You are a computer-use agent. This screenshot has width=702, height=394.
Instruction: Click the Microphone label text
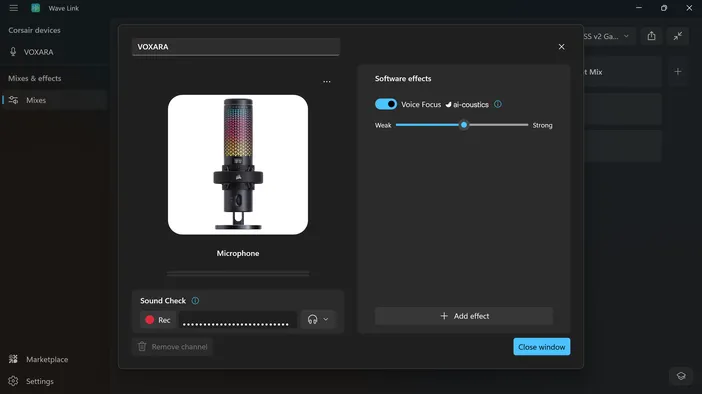[x=238, y=253]
